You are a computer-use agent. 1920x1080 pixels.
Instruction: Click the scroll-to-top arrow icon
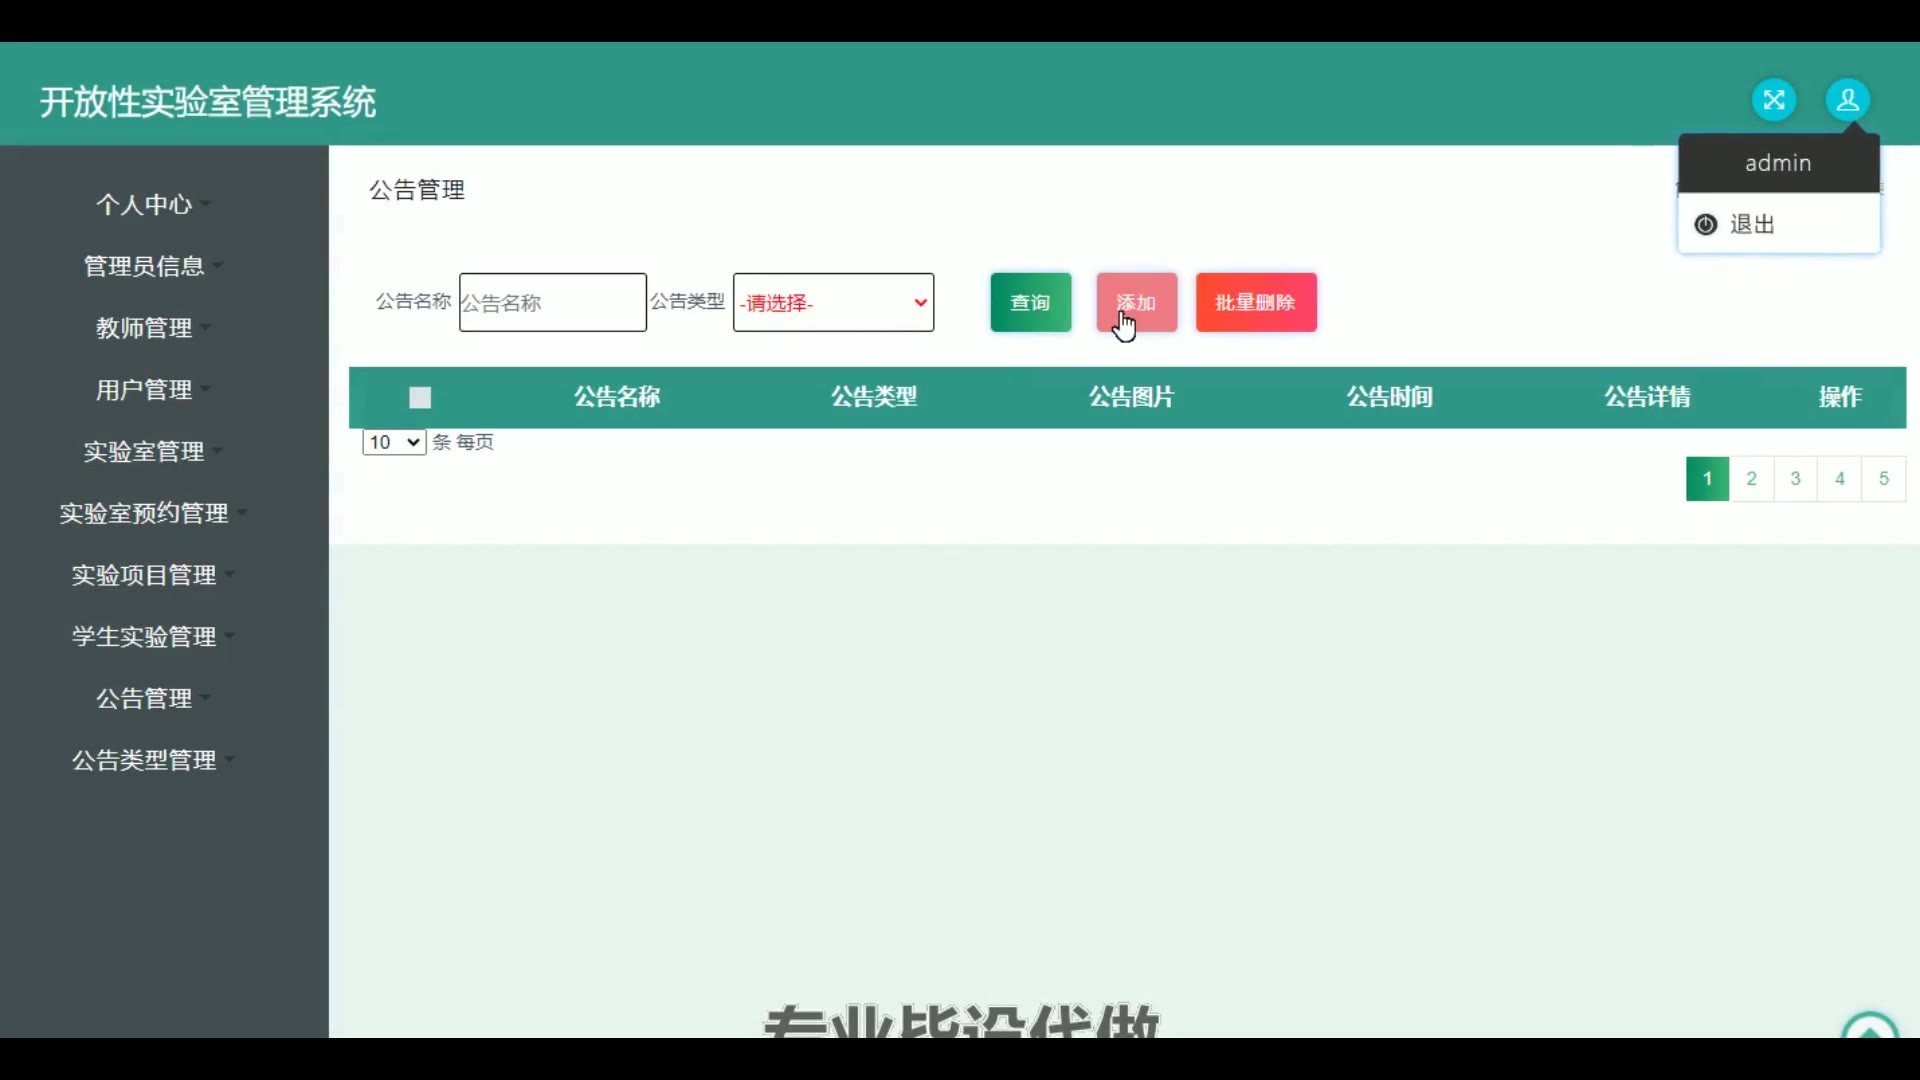[x=1870, y=1026]
